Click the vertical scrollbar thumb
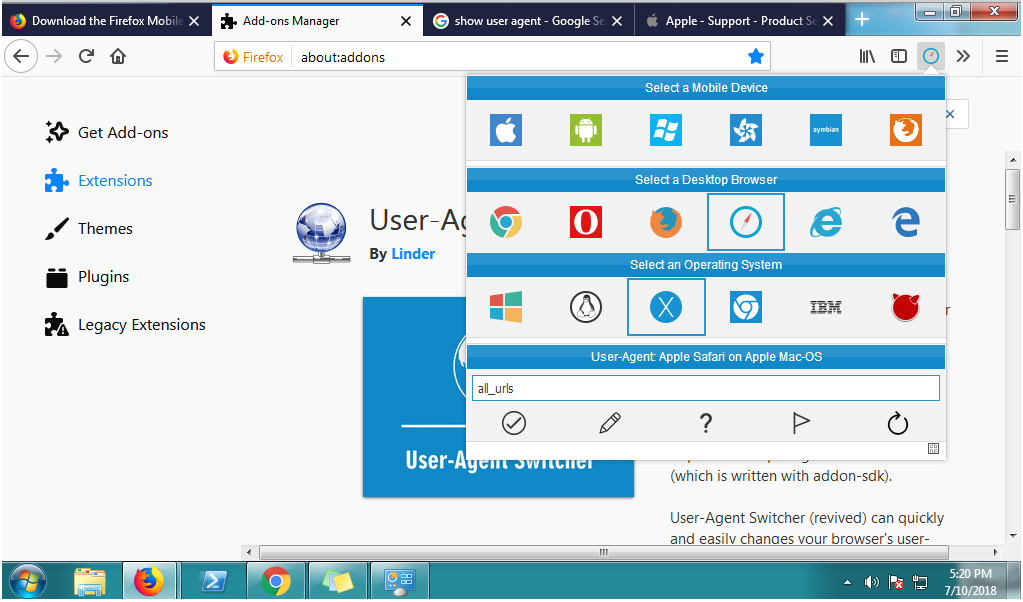The height and width of the screenshot is (602, 1023). (x=1013, y=199)
